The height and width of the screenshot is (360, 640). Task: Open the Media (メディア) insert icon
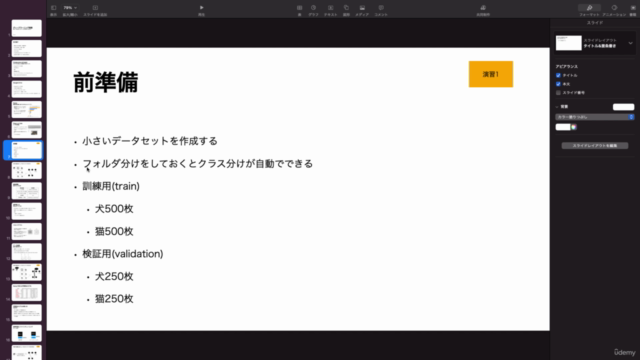point(362,8)
